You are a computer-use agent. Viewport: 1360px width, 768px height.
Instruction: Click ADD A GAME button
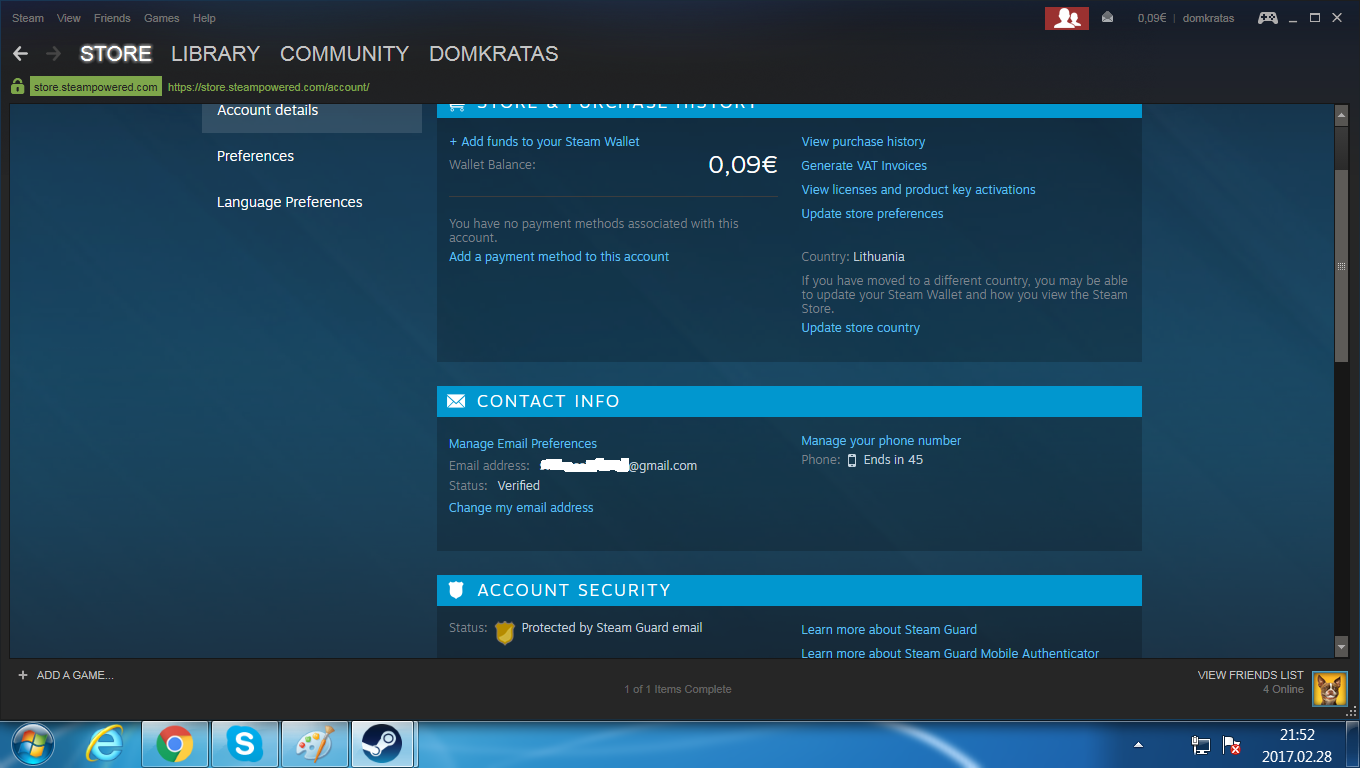tap(66, 675)
